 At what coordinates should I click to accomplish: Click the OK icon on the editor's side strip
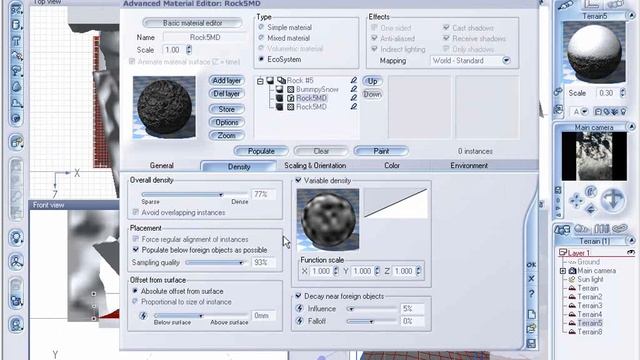click(x=531, y=265)
